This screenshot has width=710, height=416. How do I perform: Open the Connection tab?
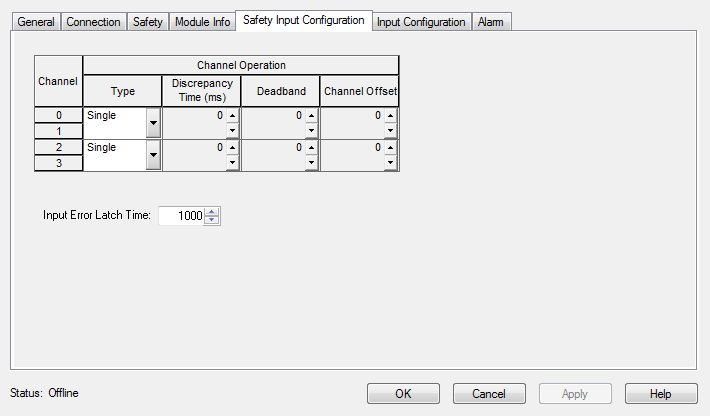pyautogui.click(x=93, y=22)
